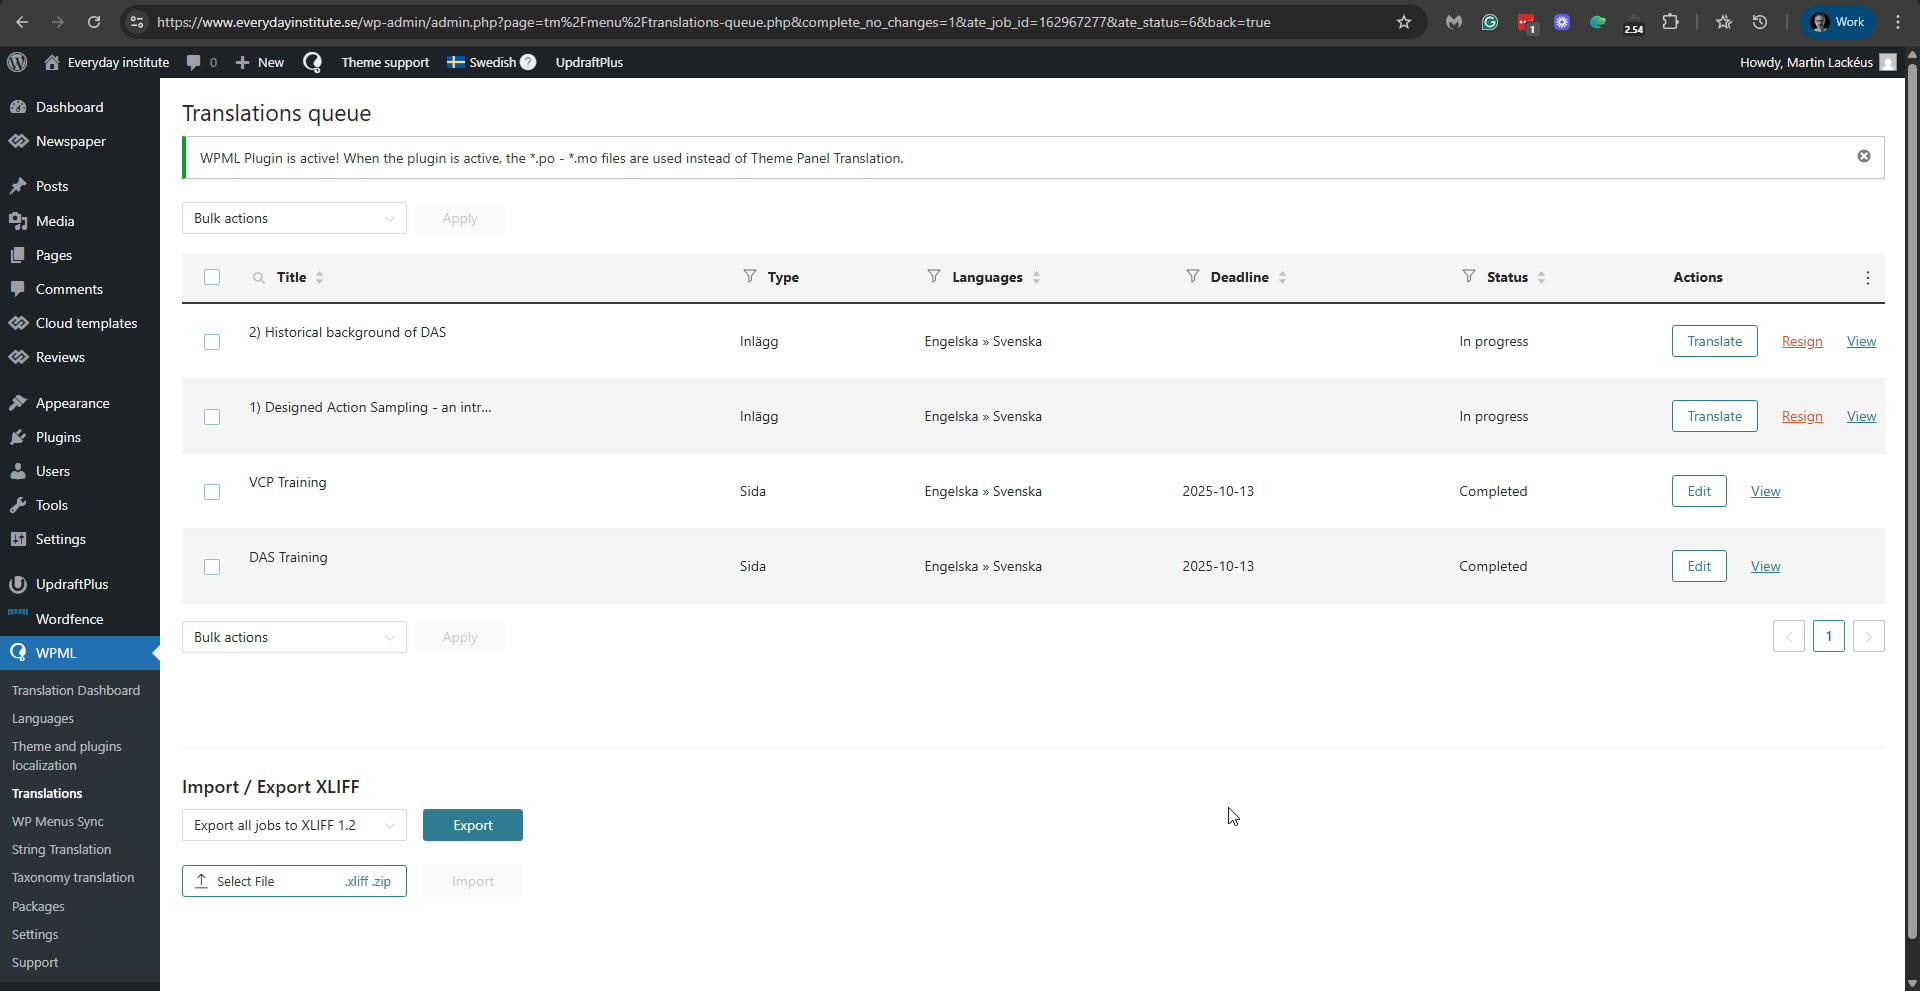Click the Type column filter icon
1920x991 pixels.
(749, 276)
